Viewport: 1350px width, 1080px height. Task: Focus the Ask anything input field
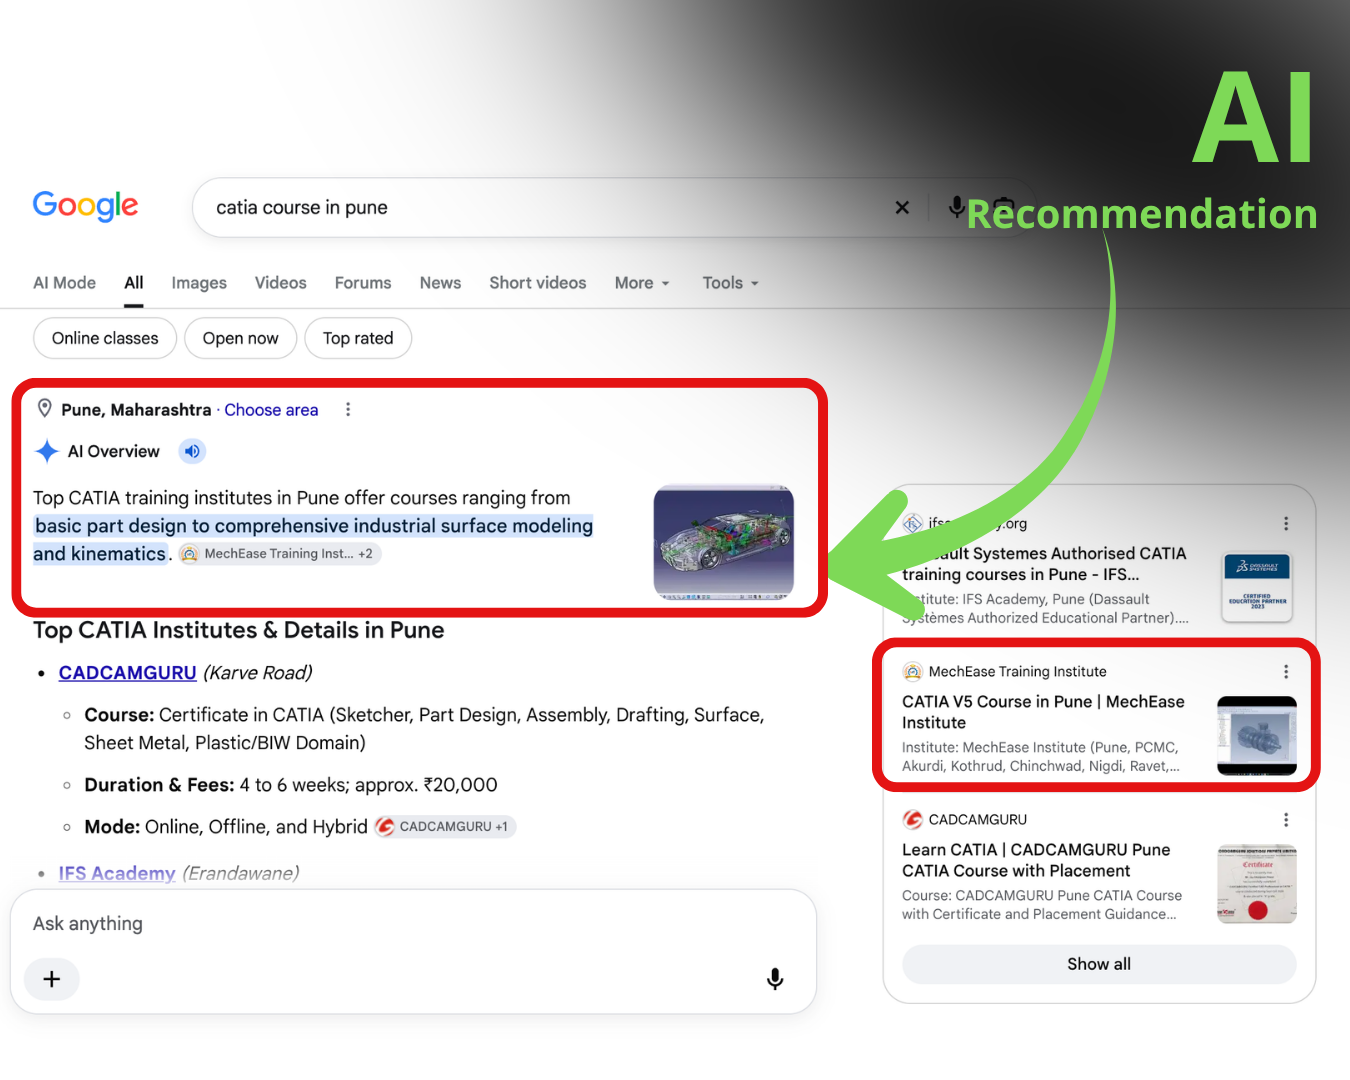413,923
